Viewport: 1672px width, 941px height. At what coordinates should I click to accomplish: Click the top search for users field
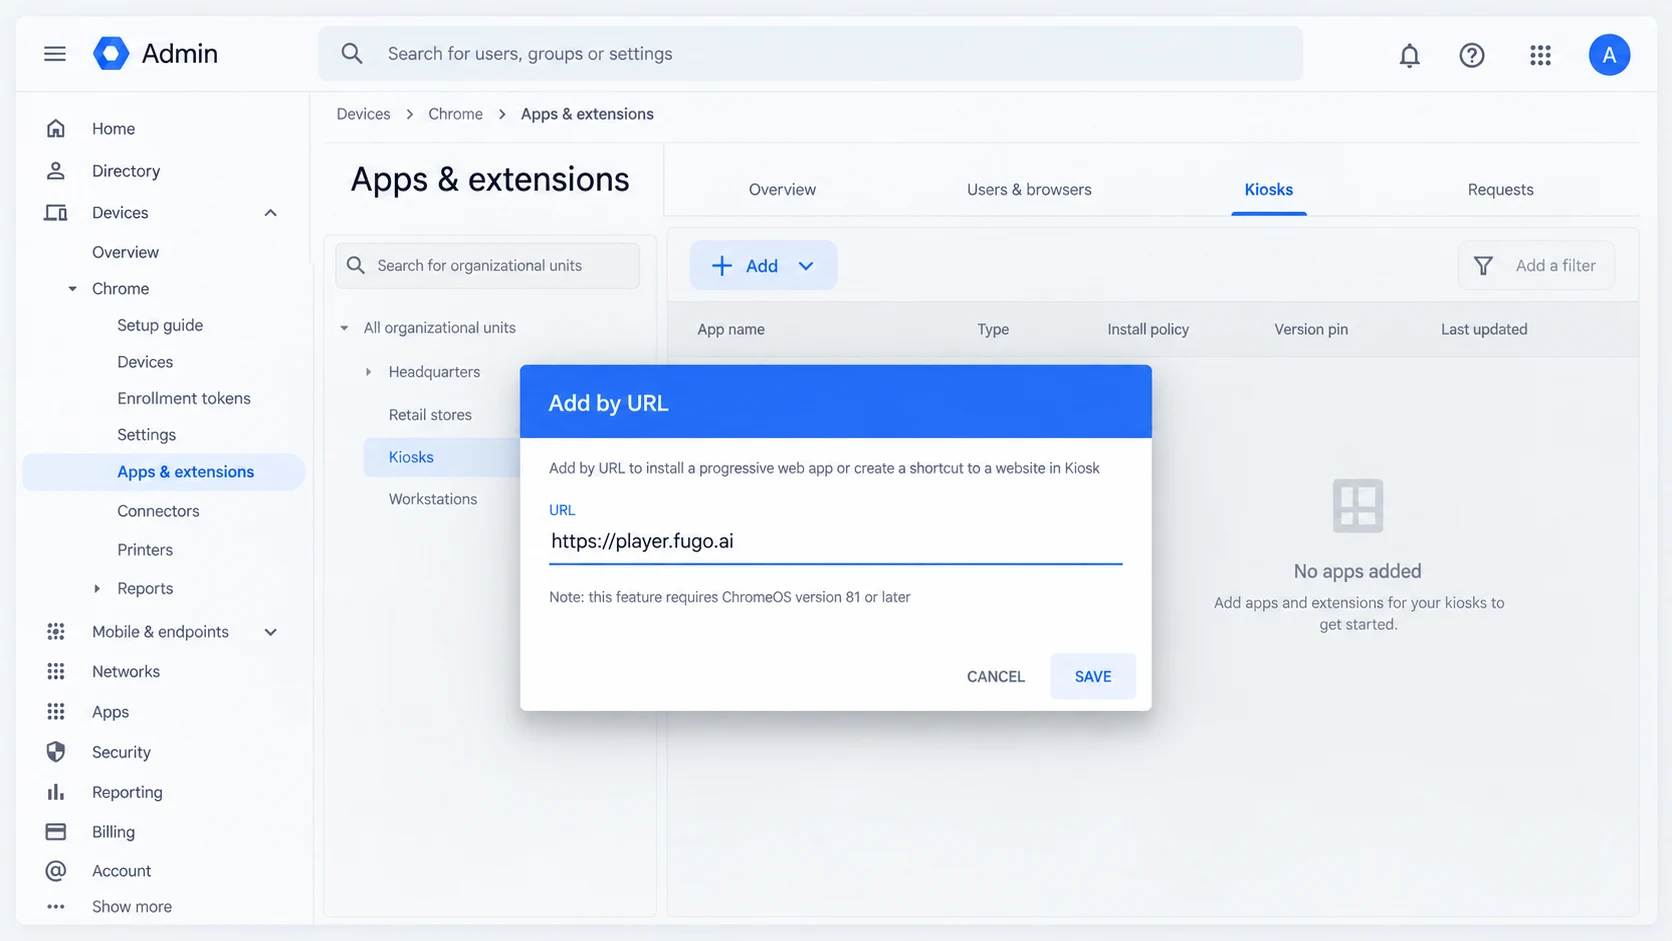tap(811, 54)
